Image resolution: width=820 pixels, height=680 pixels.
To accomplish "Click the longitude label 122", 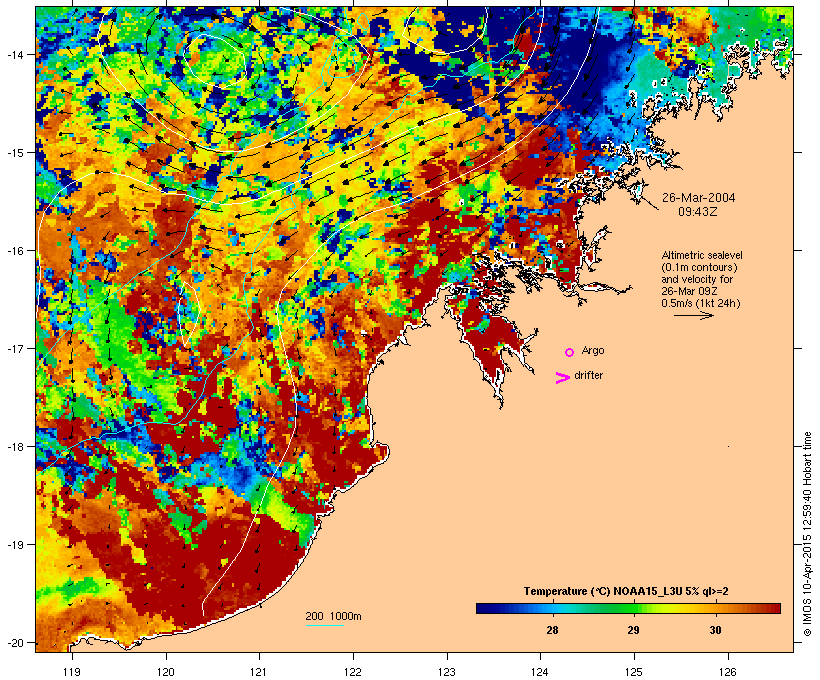I will coord(353,672).
